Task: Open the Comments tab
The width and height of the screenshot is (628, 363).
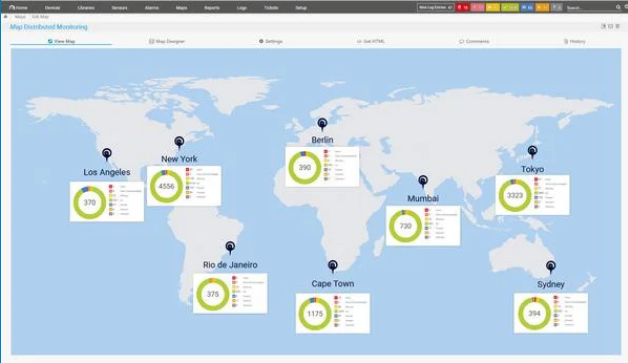Action: (x=474, y=41)
